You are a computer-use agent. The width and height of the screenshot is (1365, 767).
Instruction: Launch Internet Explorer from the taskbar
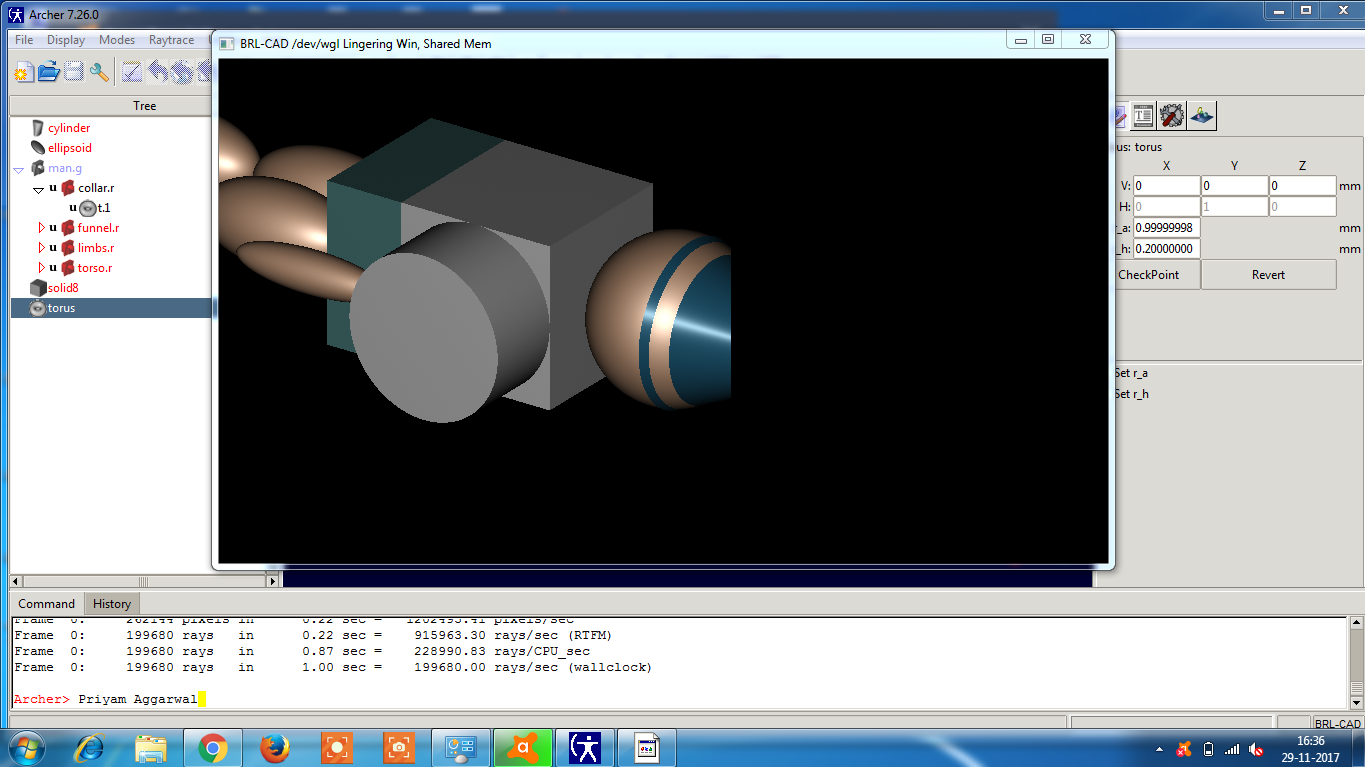tap(90, 747)
